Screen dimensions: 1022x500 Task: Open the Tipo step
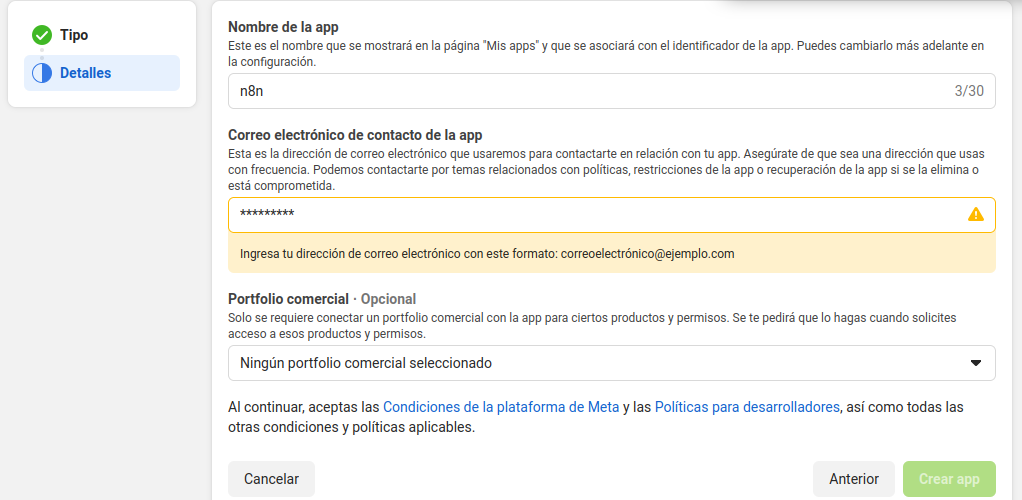pyautogui.click(x=74, y=35)
